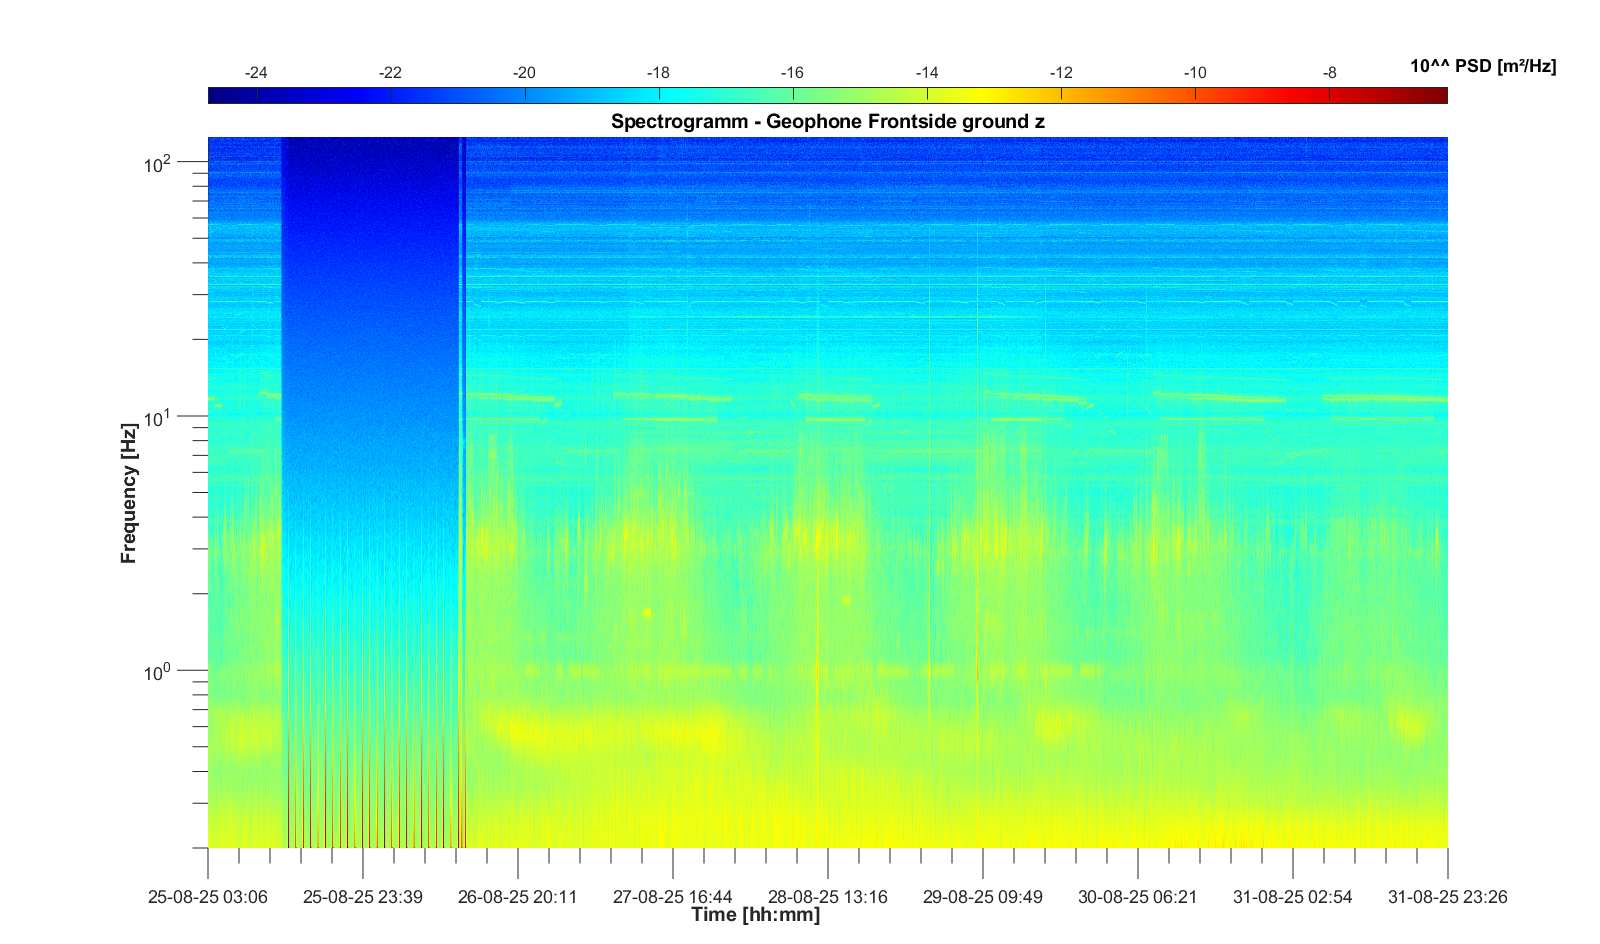The image size is (1600, 944).
Task: Click the thin light-blue vertical stripe after the gap
Action: [461, 400]
